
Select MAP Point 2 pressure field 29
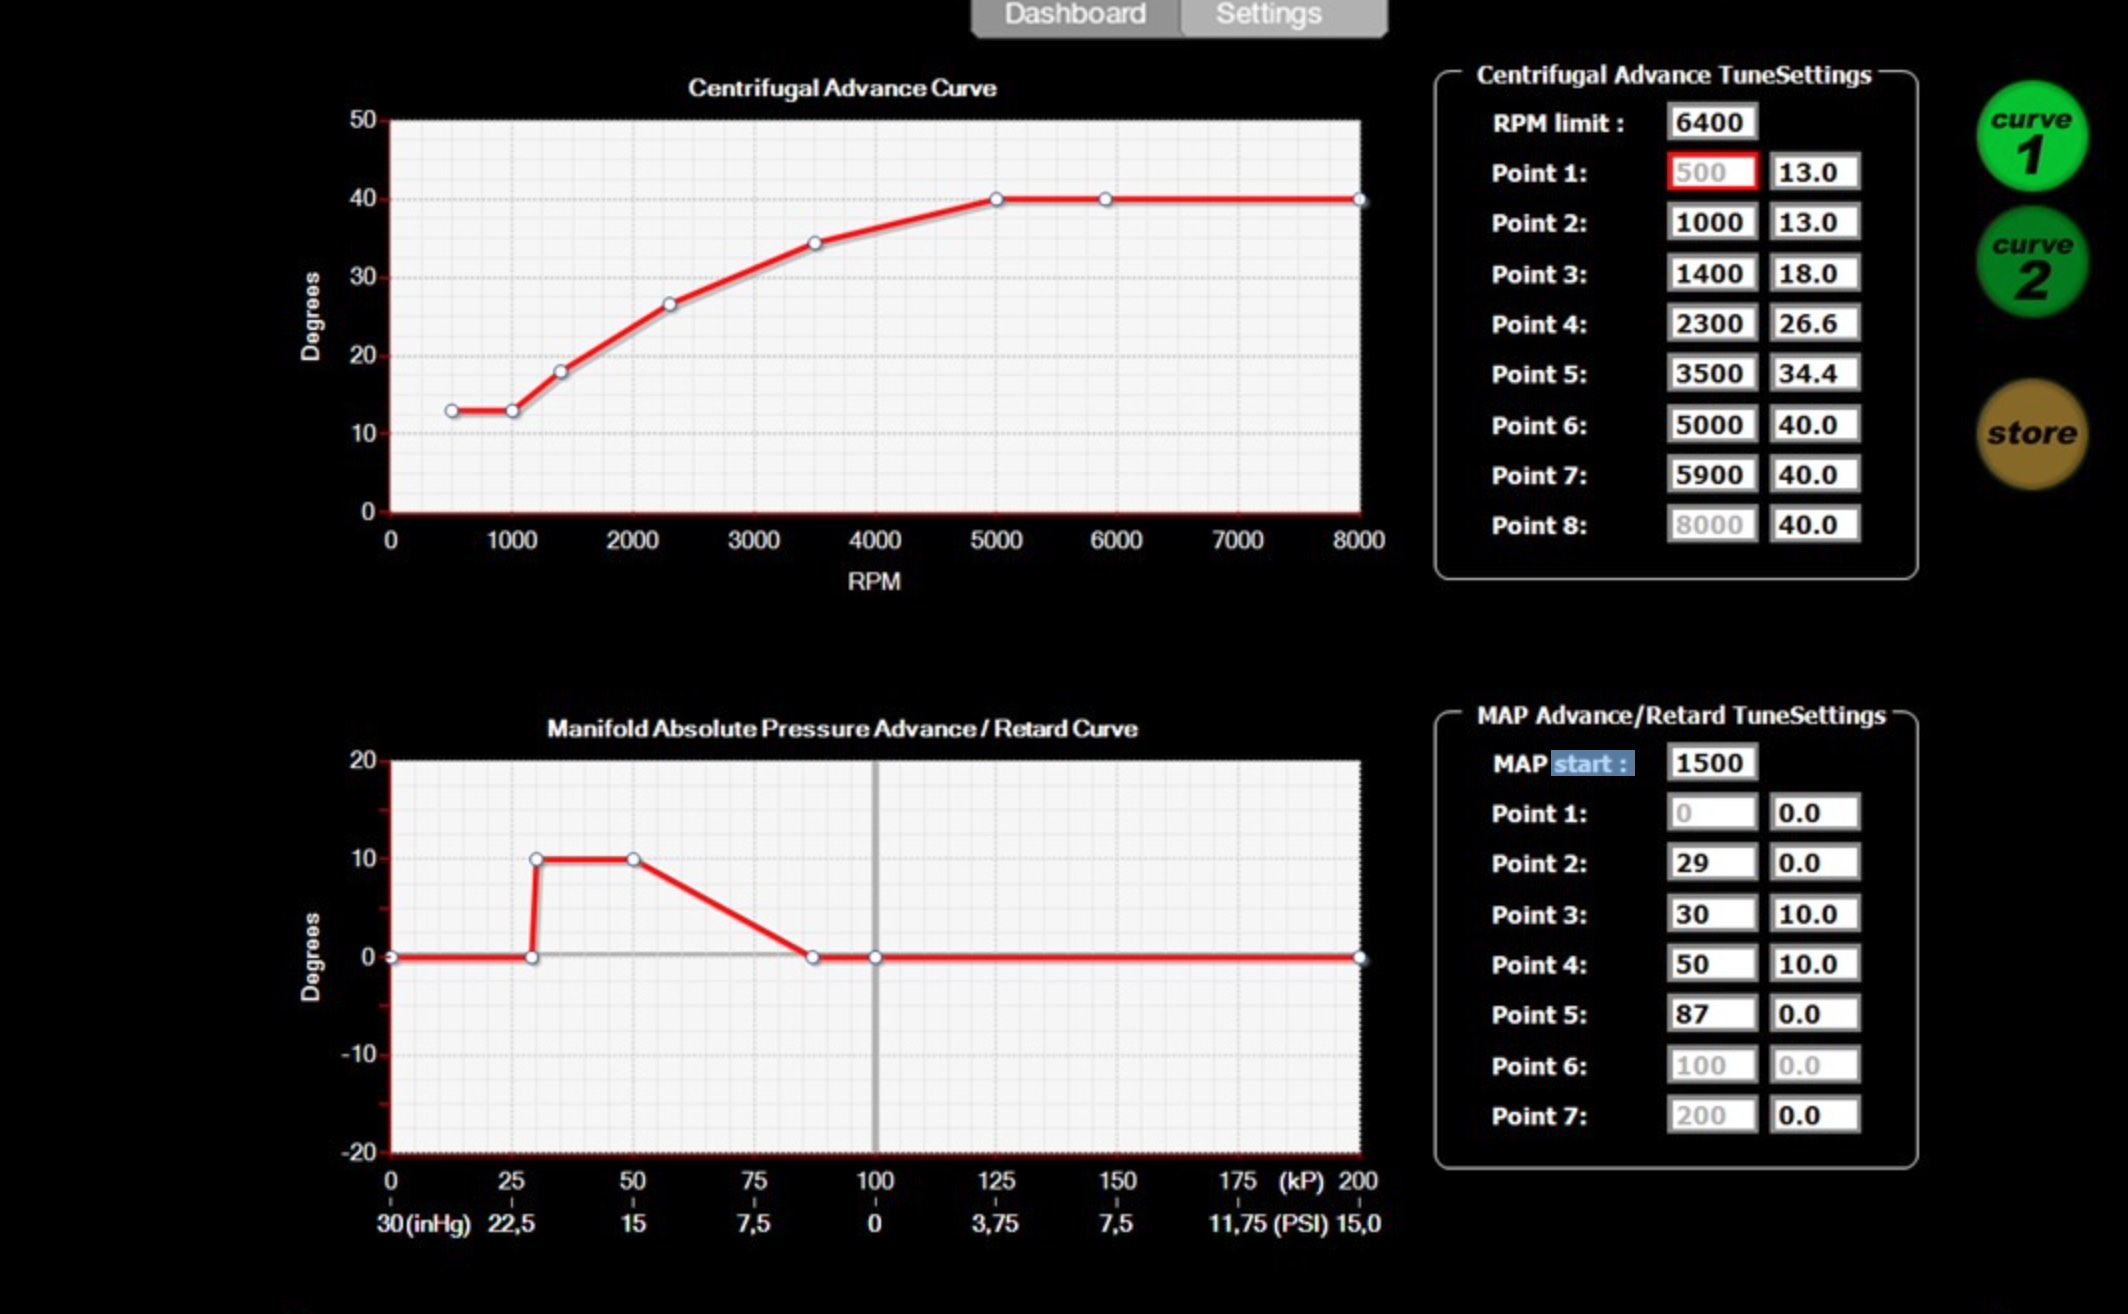pos(1711,863)
